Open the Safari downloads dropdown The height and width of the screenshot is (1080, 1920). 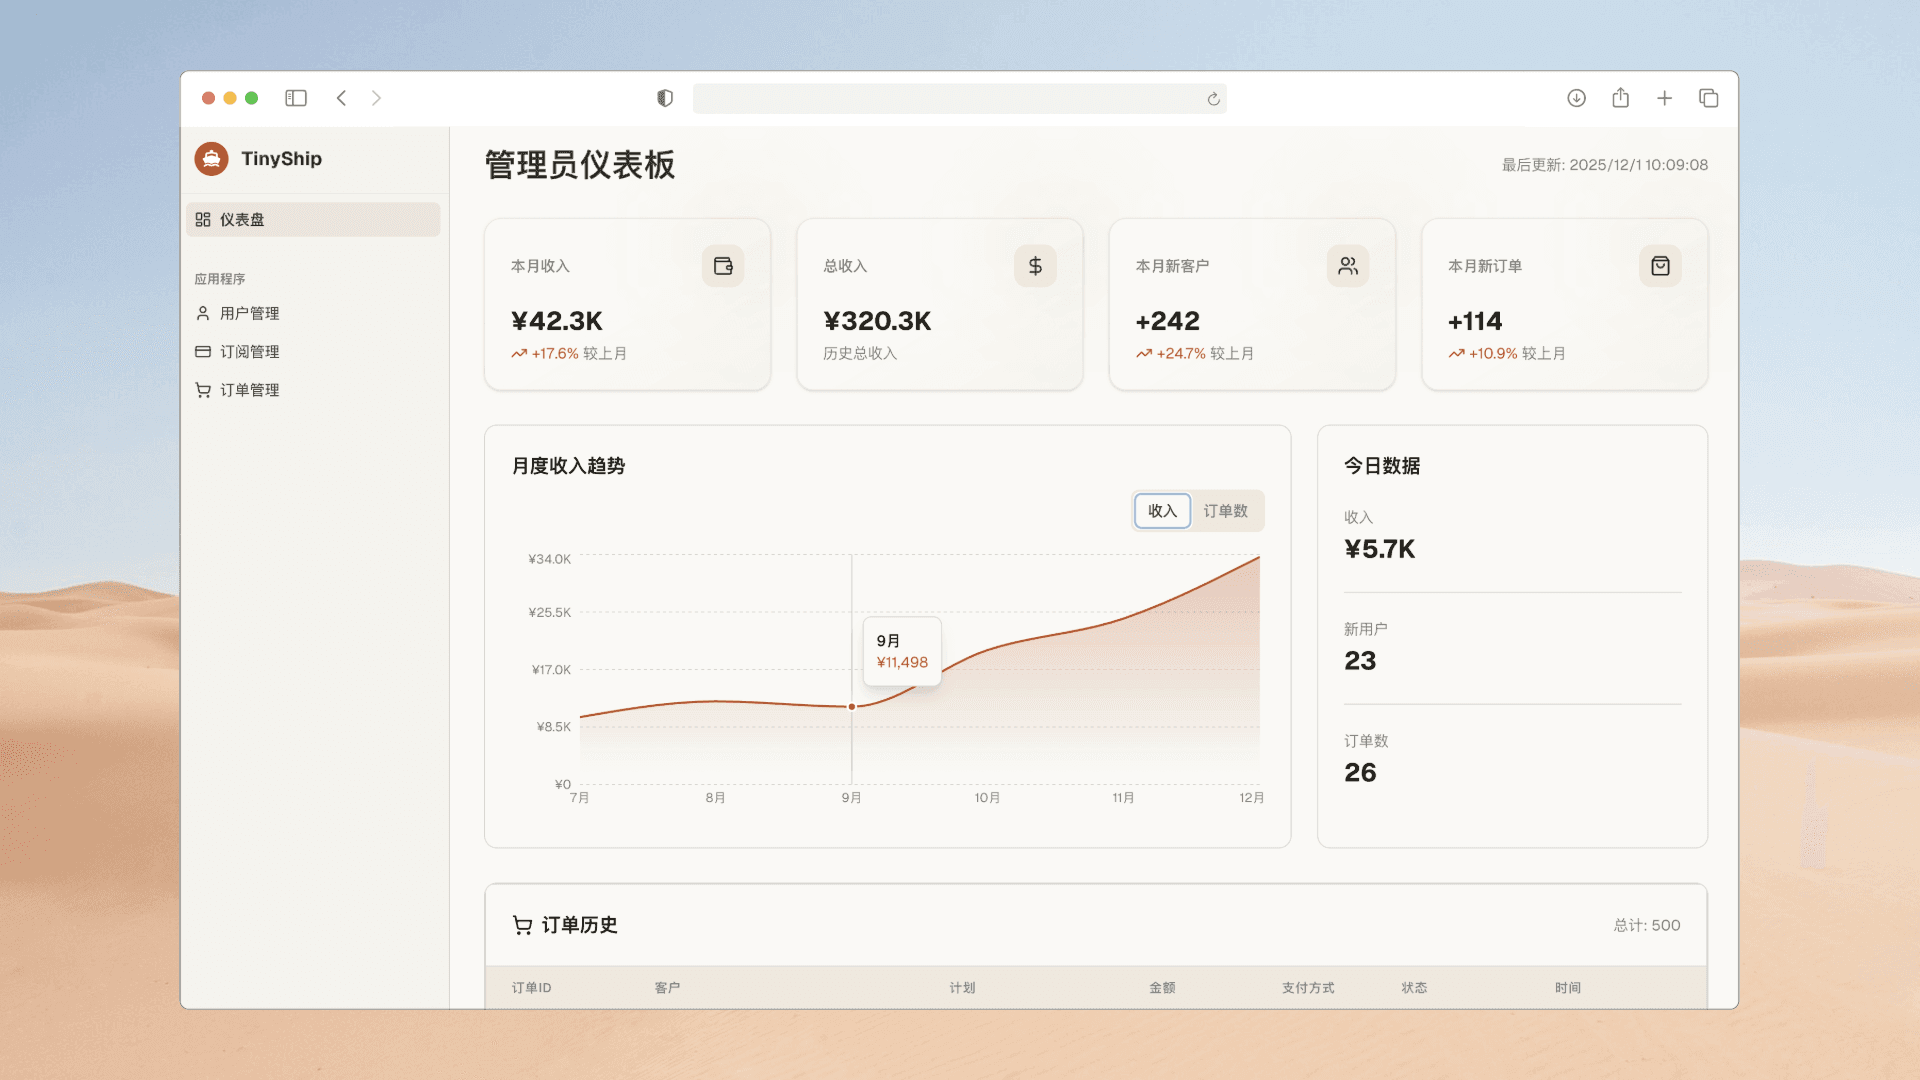coord(1576,98)
